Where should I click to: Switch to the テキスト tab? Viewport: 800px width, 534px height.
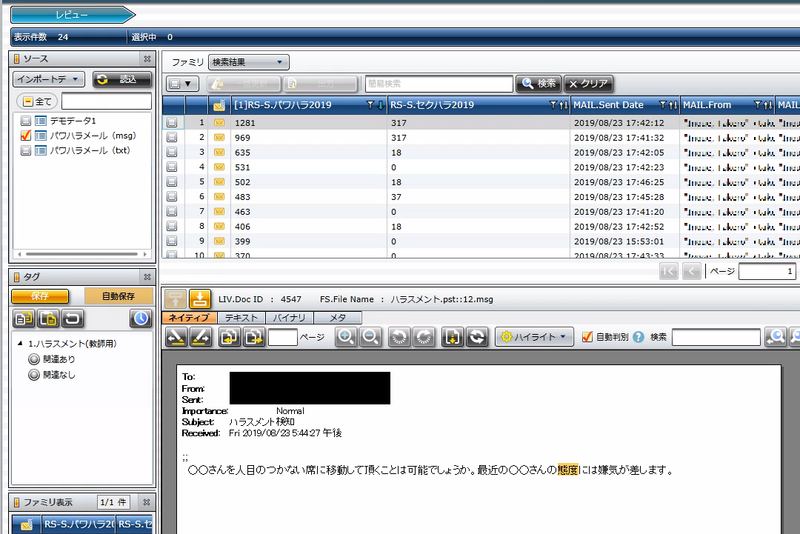[241, 318]
